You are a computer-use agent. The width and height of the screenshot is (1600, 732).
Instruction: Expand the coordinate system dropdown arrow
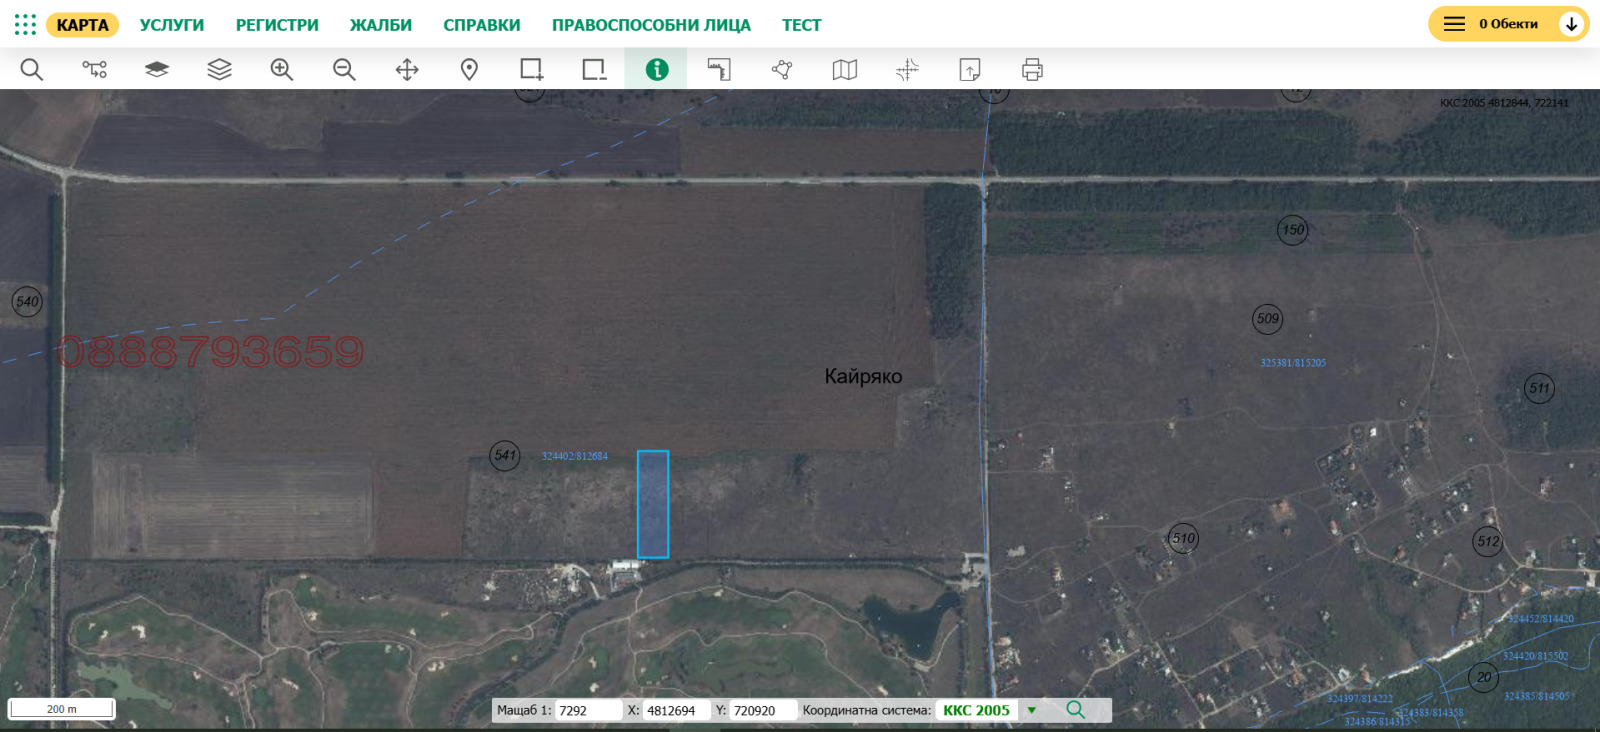tap(1032, 711)
